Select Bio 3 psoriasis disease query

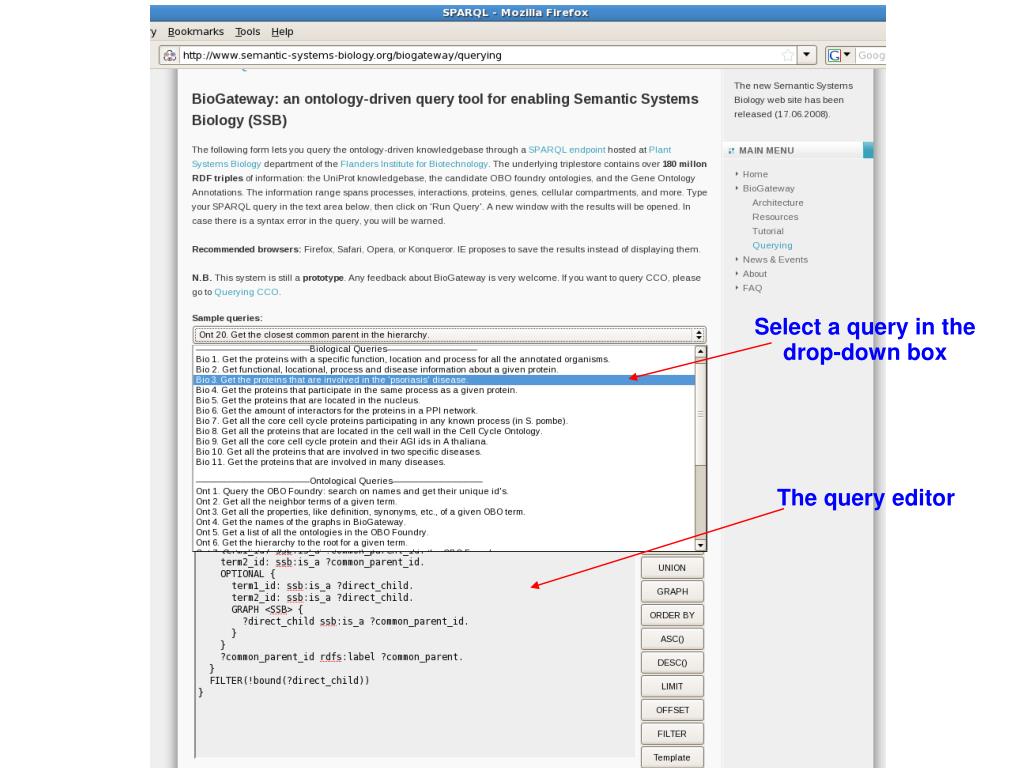[x=444, y=379]
